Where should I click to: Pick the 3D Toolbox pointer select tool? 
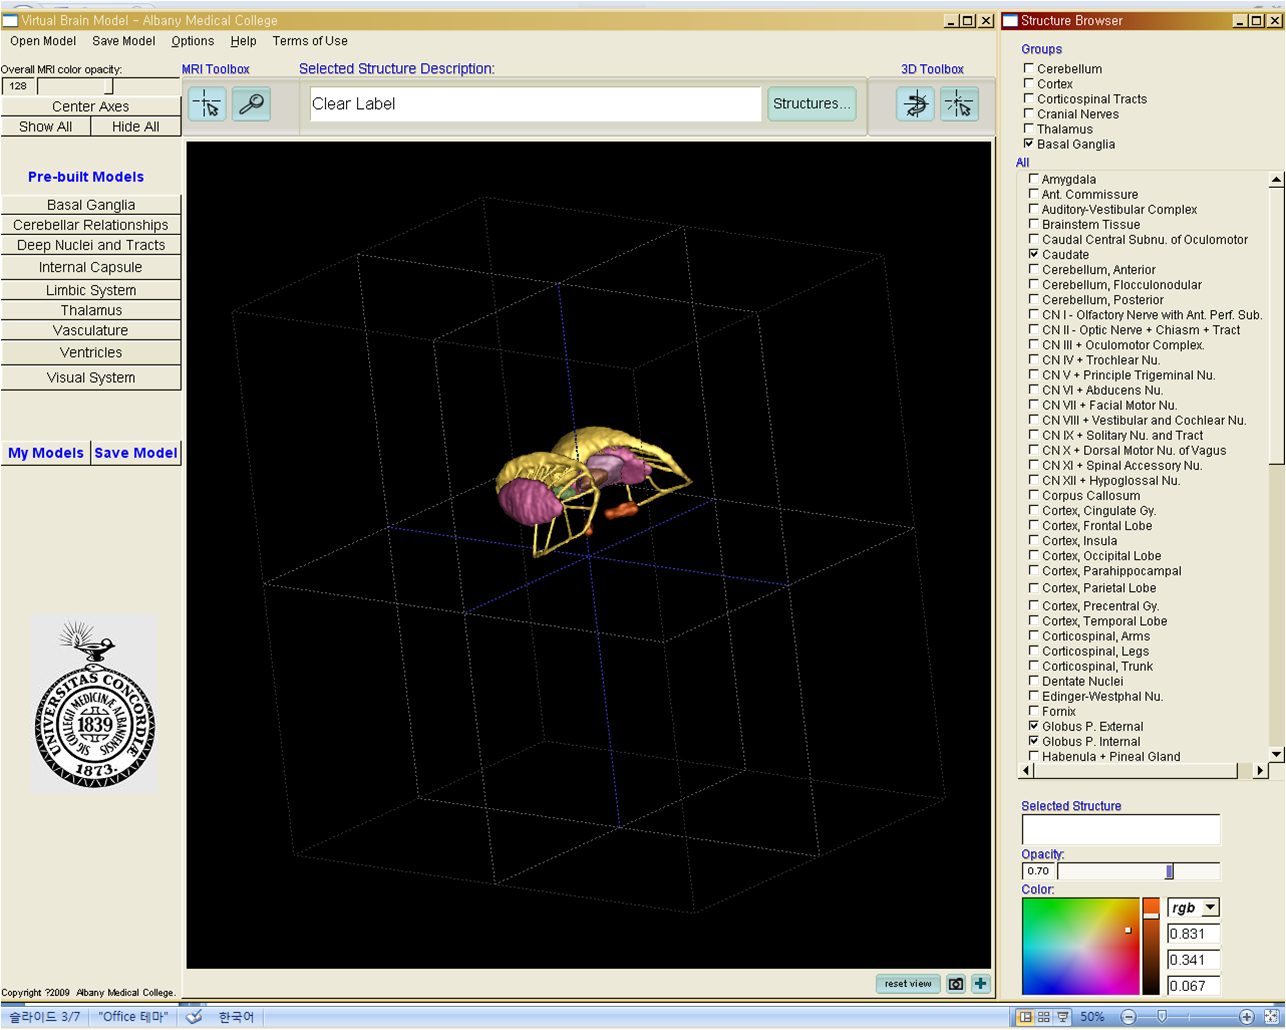tap(959, 104)
